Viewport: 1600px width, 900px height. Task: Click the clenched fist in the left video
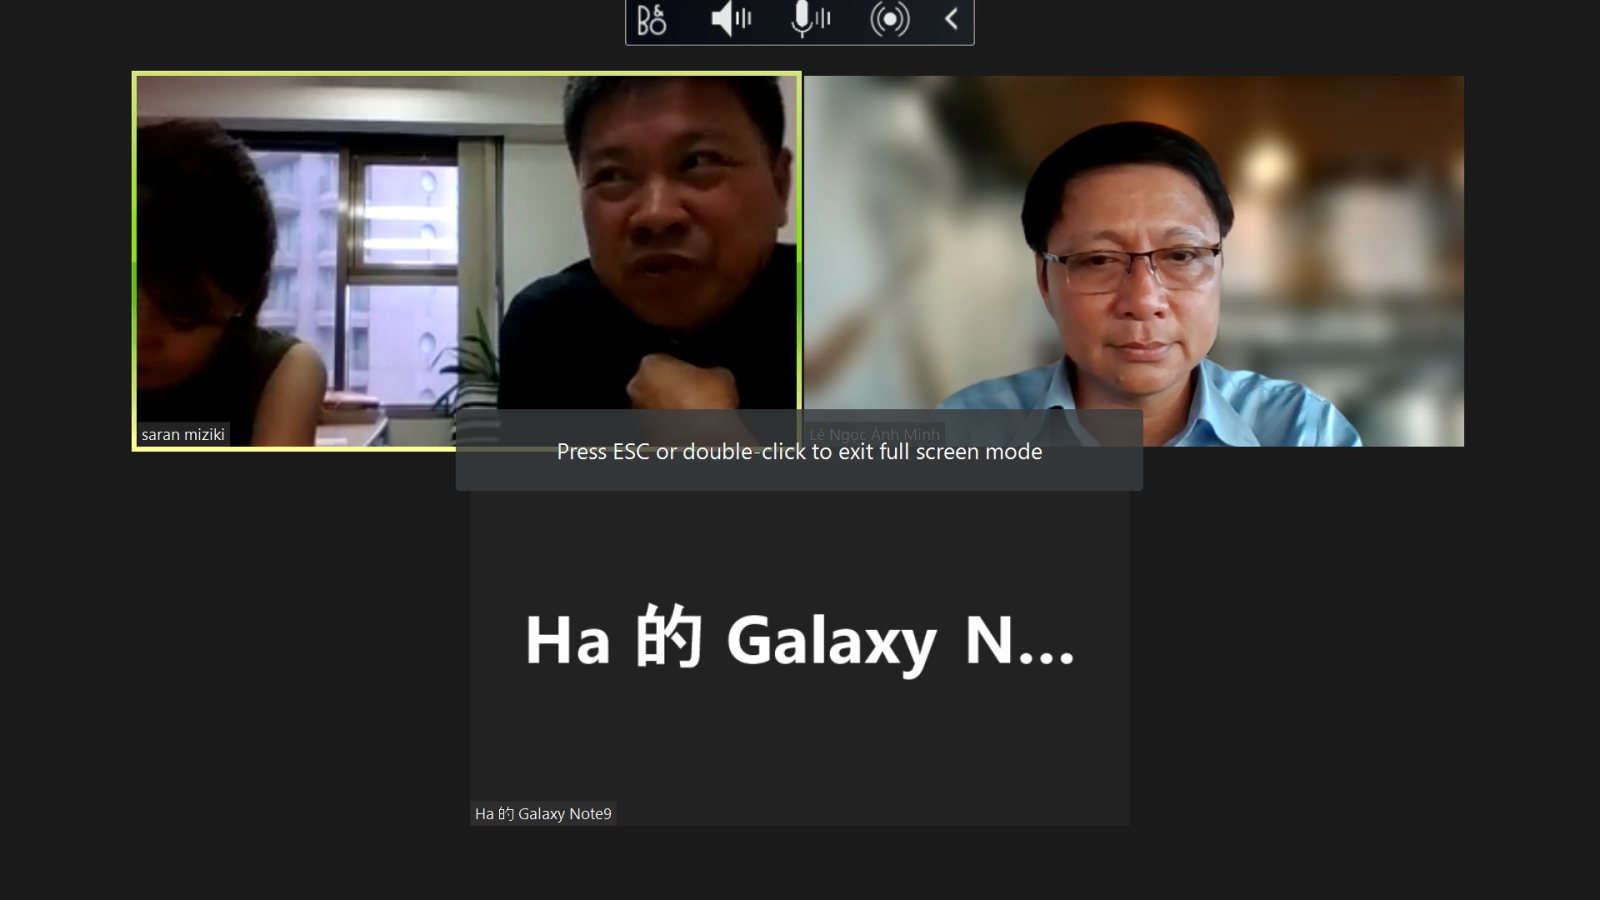pyautogui.click(x=672, y=385)
